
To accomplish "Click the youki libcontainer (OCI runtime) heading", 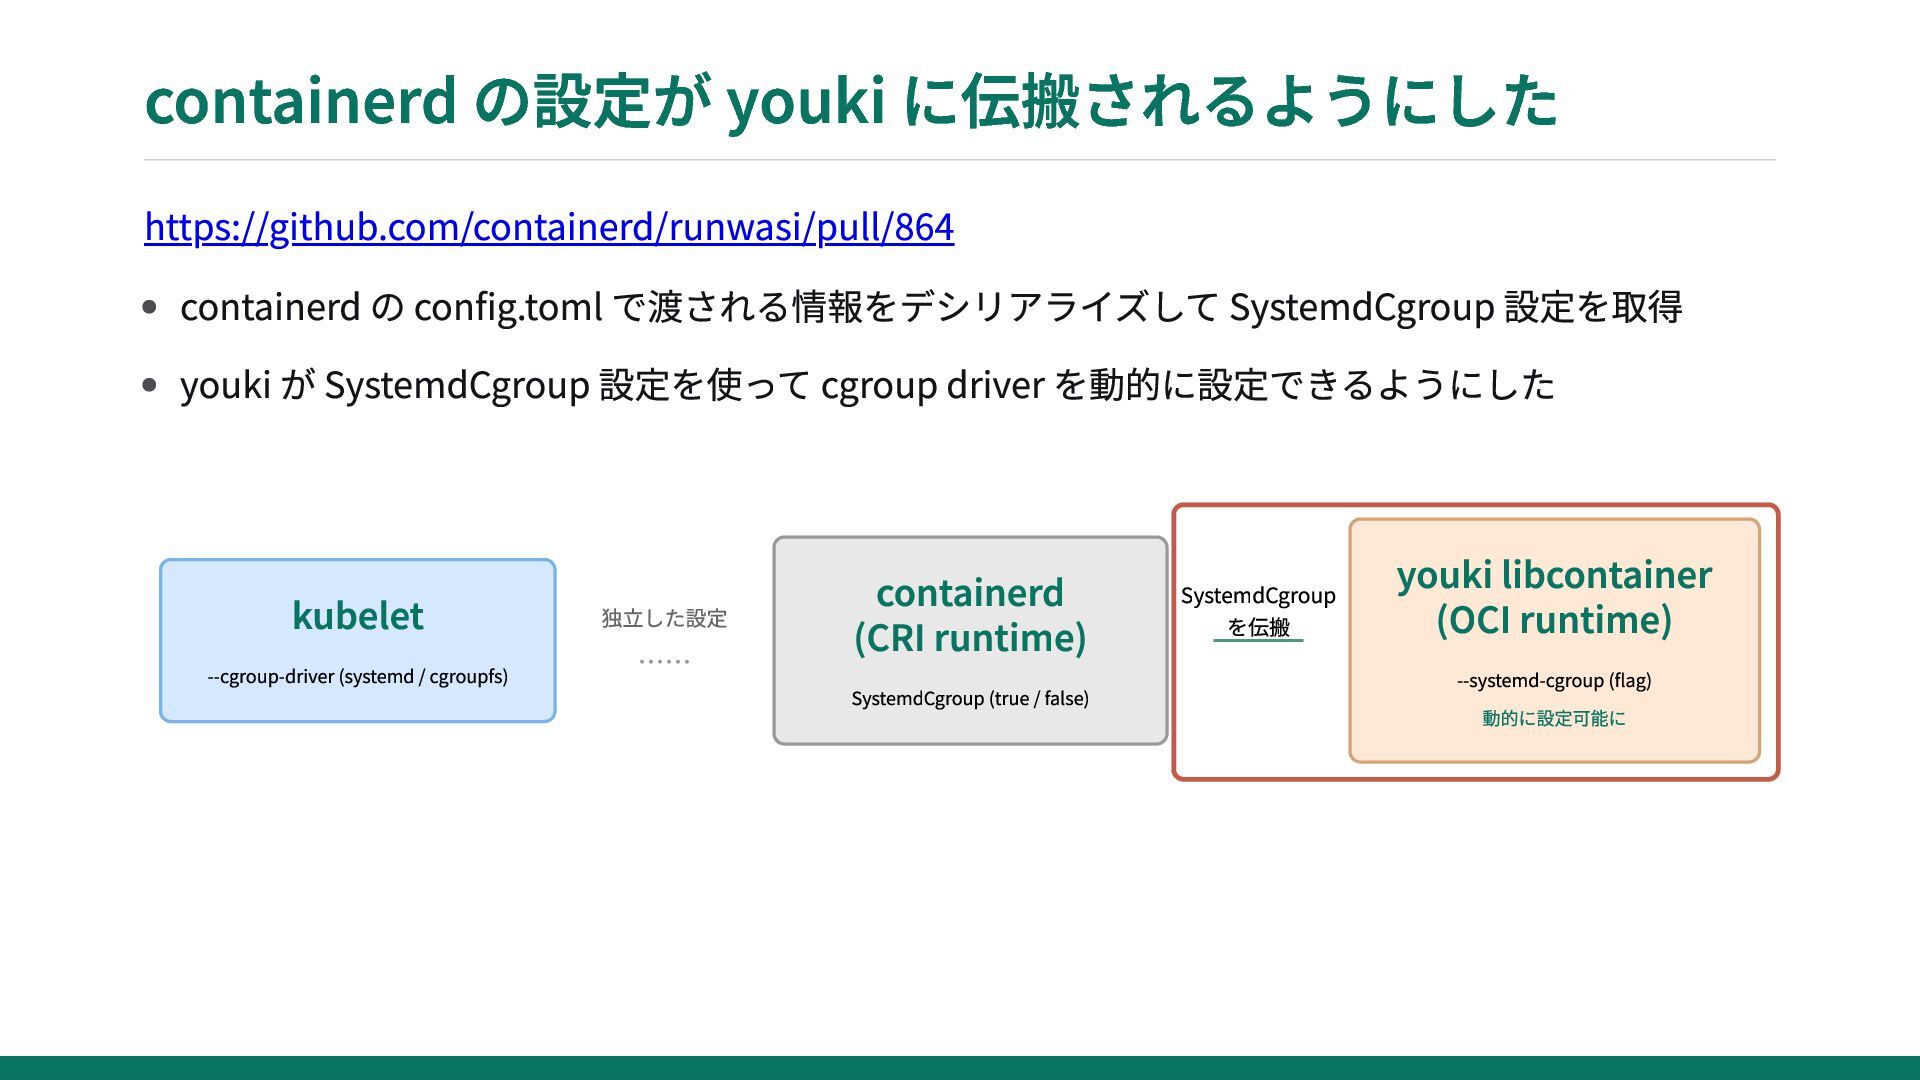I will (1554, 597).
